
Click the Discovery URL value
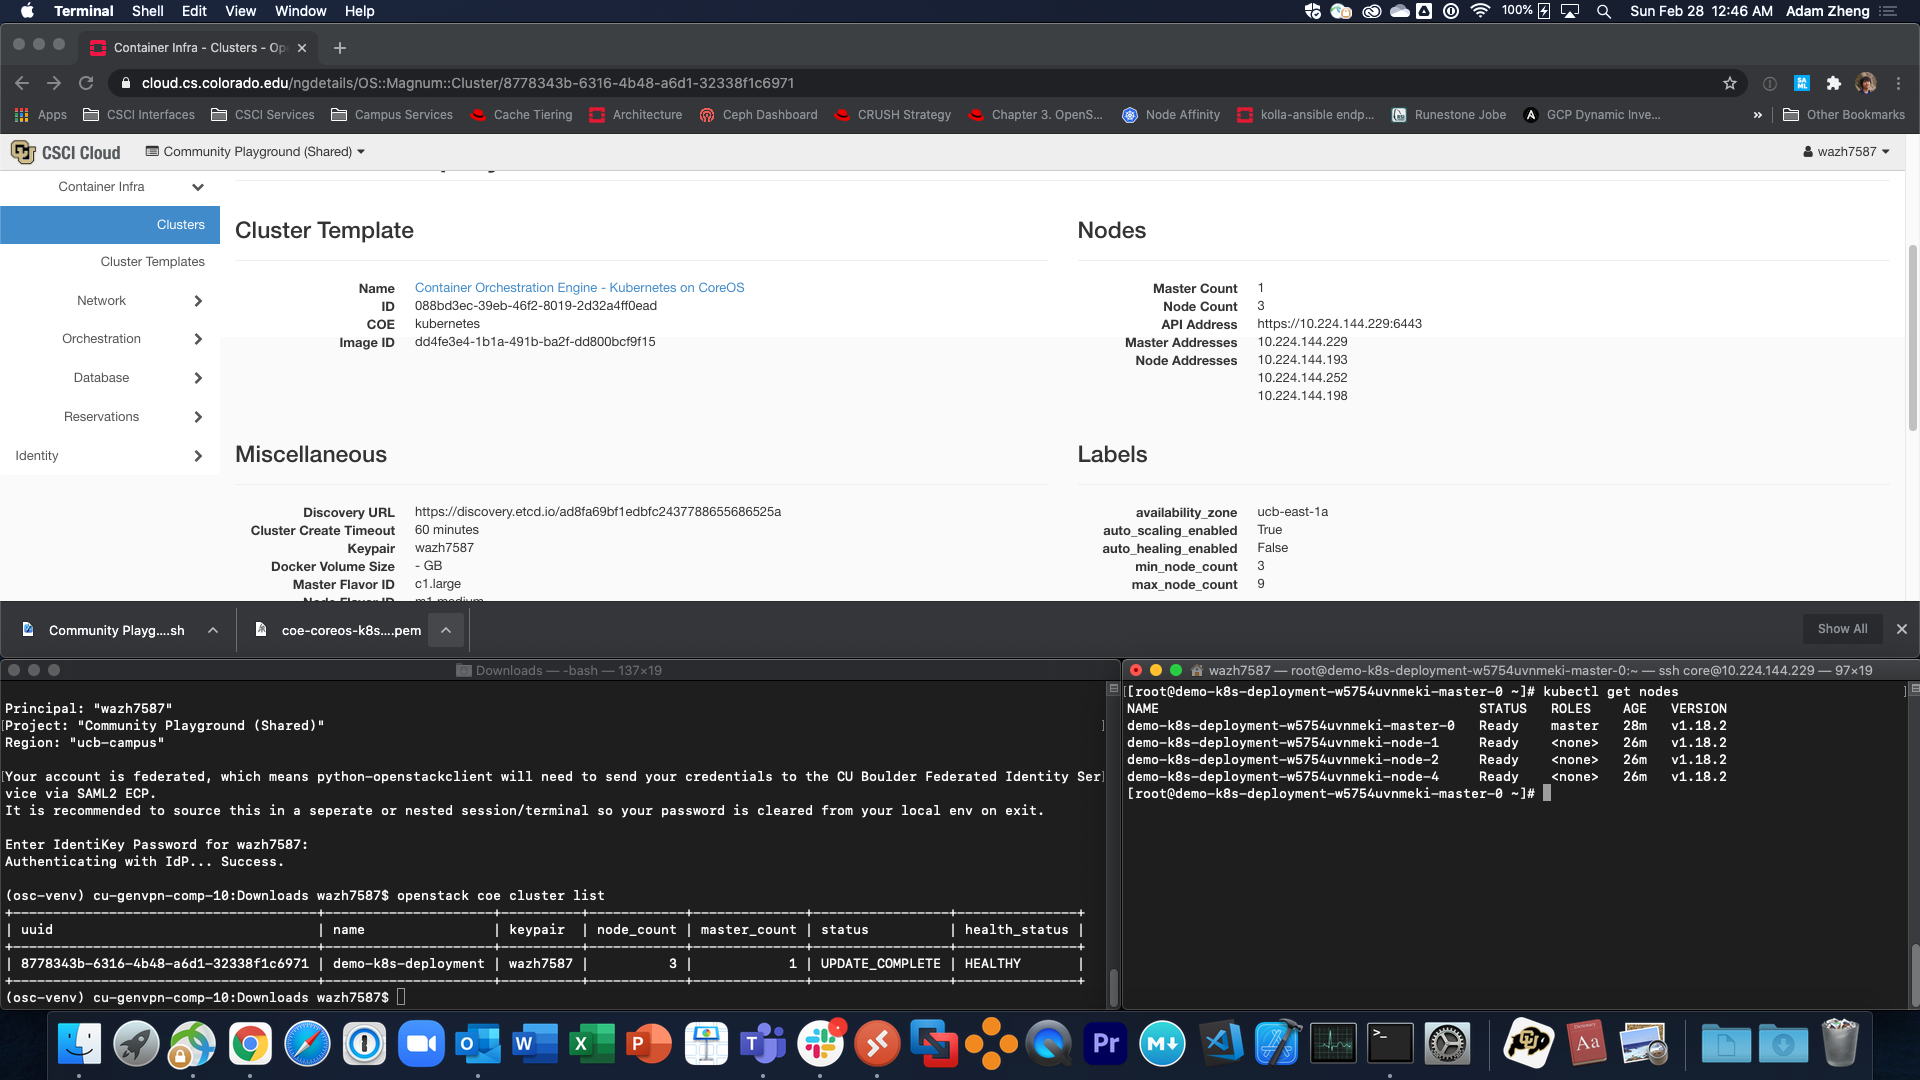click(x=598, y=512)
